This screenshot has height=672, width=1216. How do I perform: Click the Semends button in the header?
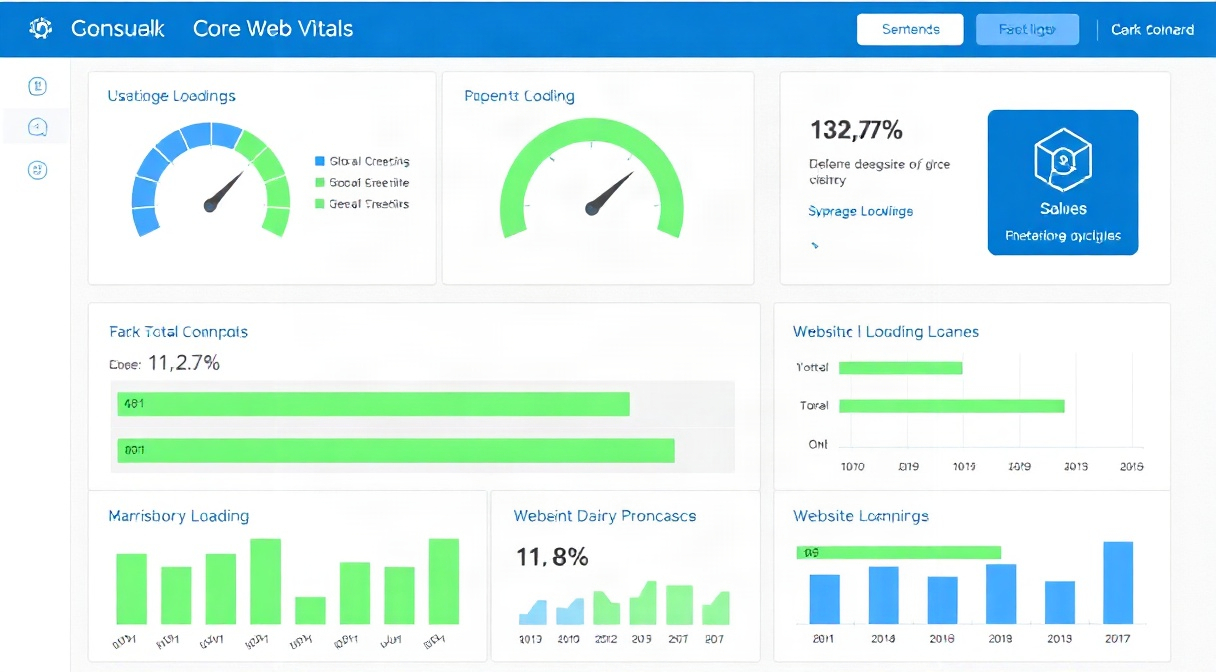(910, 30)
